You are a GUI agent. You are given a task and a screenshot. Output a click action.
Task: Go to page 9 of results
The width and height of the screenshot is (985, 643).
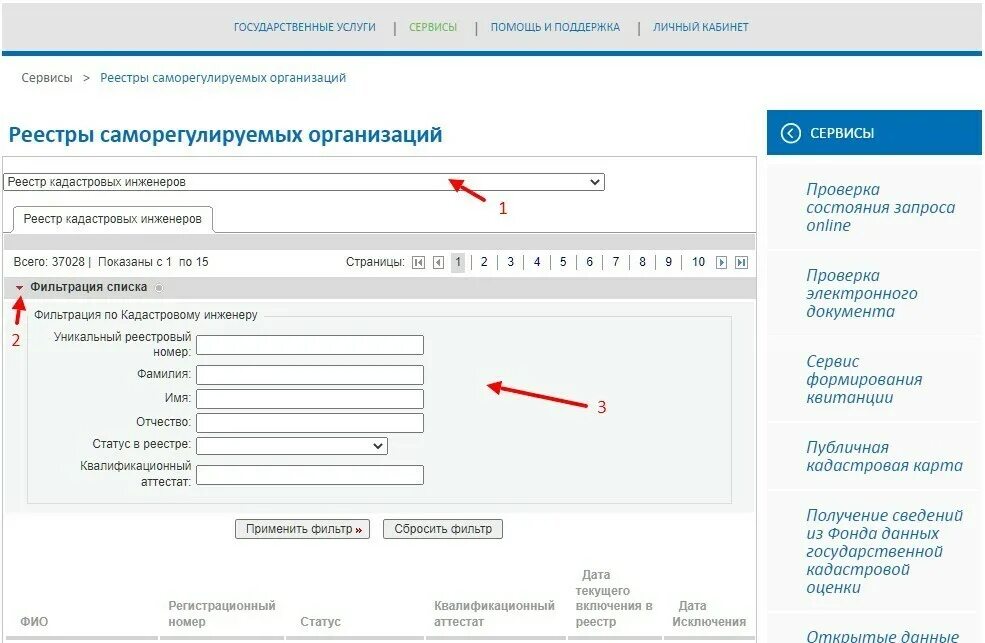[668, 262]
